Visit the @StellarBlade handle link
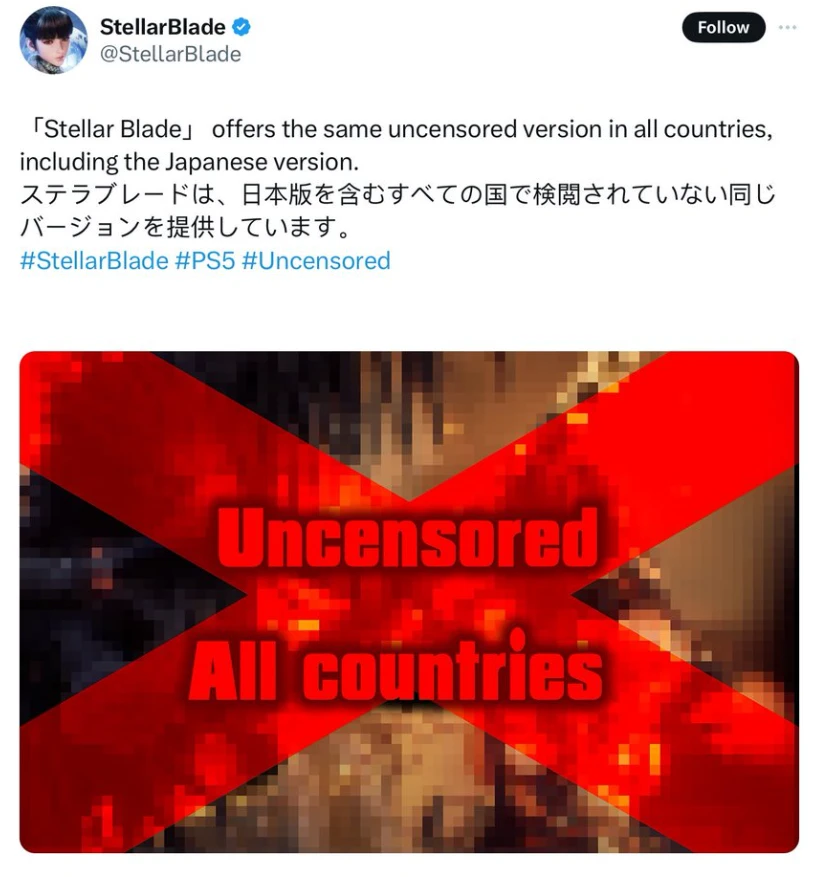 click(x=171, y=54)
